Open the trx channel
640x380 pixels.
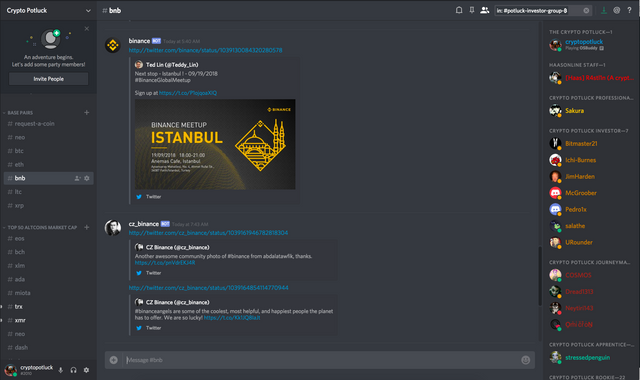pyautogui.click(x=49, y=307)
